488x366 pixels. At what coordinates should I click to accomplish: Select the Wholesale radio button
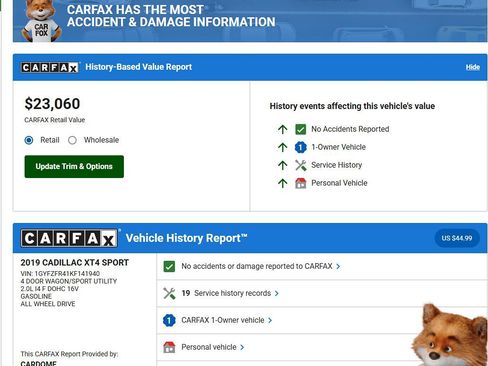[x=72, y=140]
